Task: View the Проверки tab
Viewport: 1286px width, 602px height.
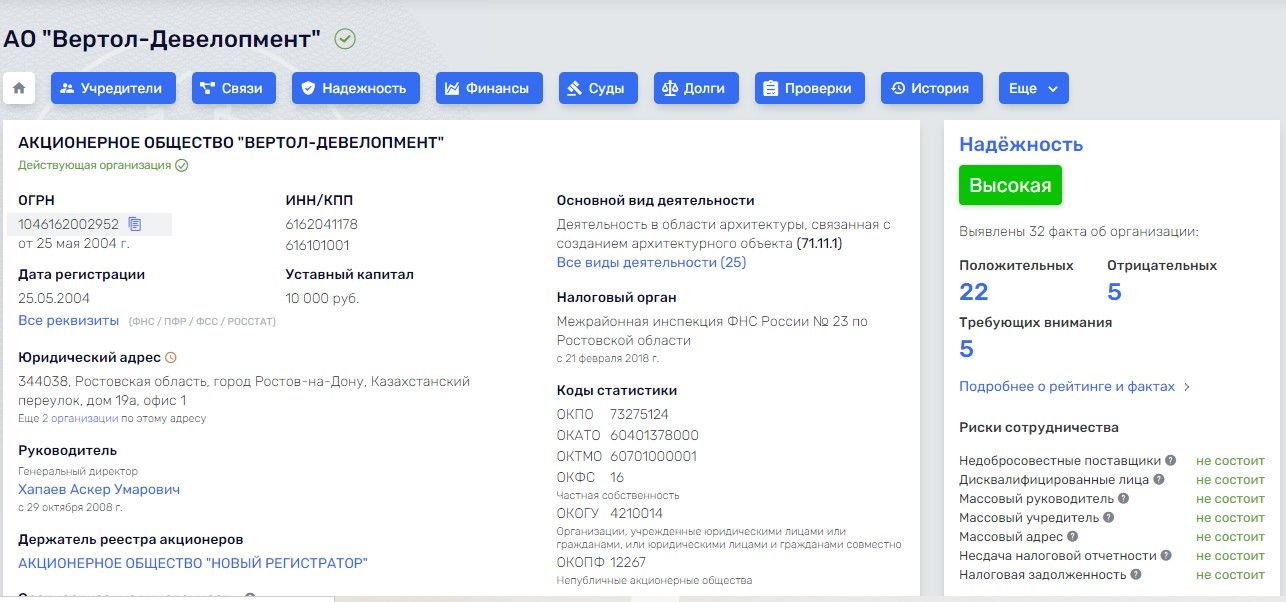Action: pos(810,88)
